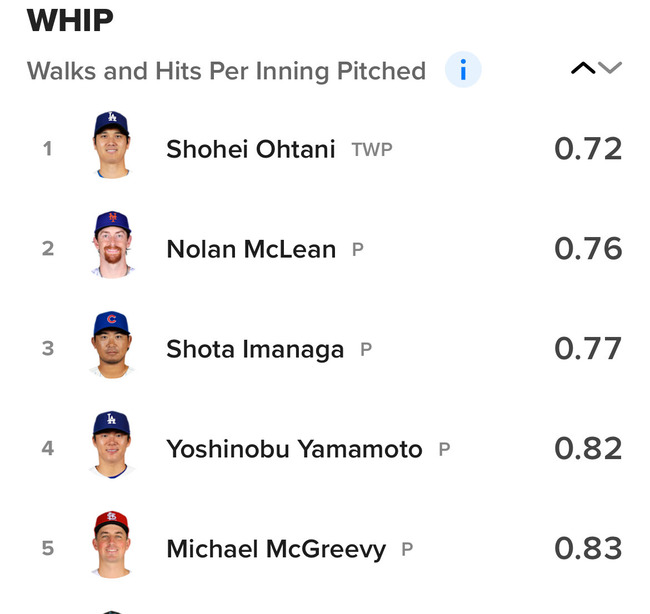Click McLean's 0.76 WHIP value
650x614 pixels.
click(588, 249)
